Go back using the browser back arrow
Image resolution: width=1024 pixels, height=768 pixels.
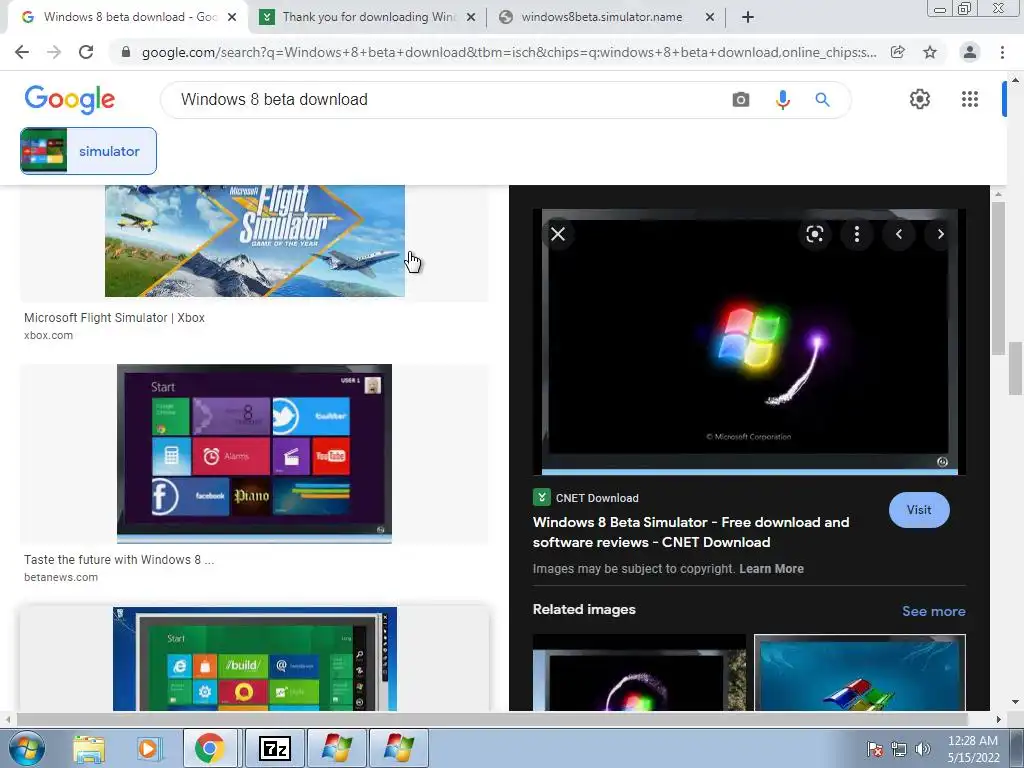(x=22, y=52)
